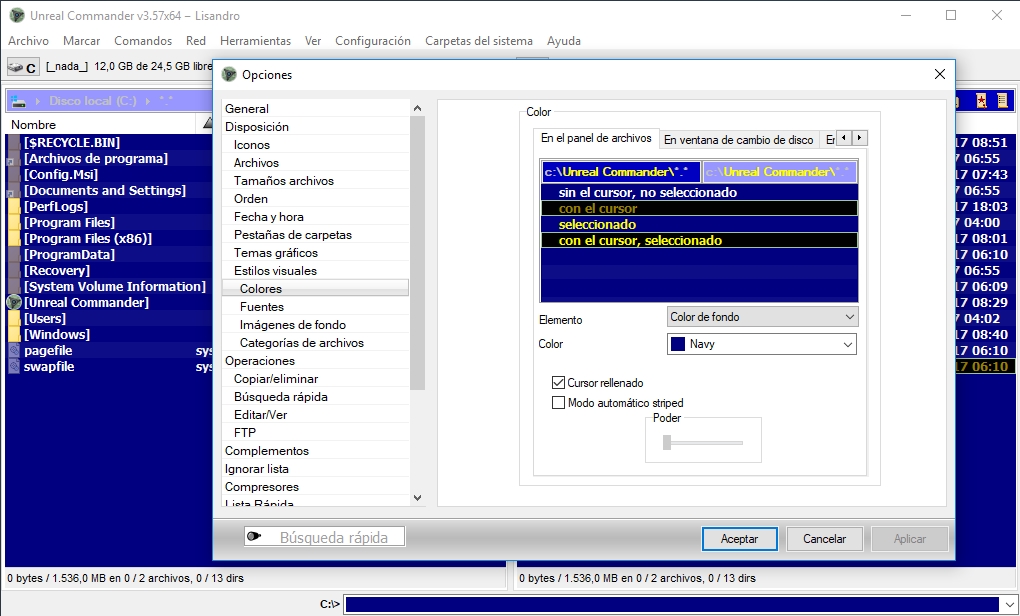Screen dimensions: 1020x616
Task: Click the Unreal Commander title bar app icon
Action: (17, 15)
